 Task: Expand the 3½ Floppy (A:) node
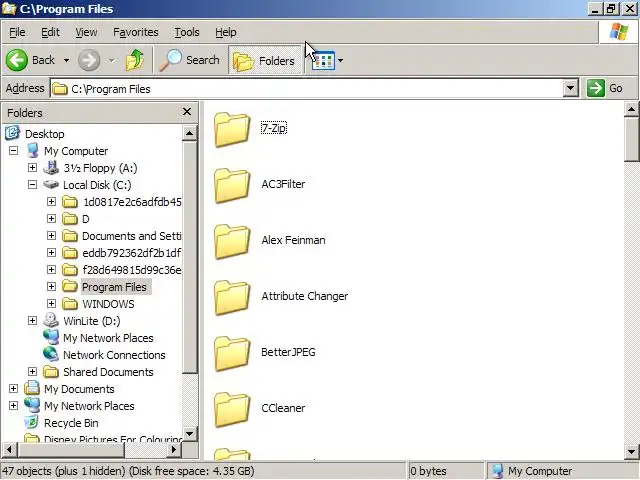[33, 168]
